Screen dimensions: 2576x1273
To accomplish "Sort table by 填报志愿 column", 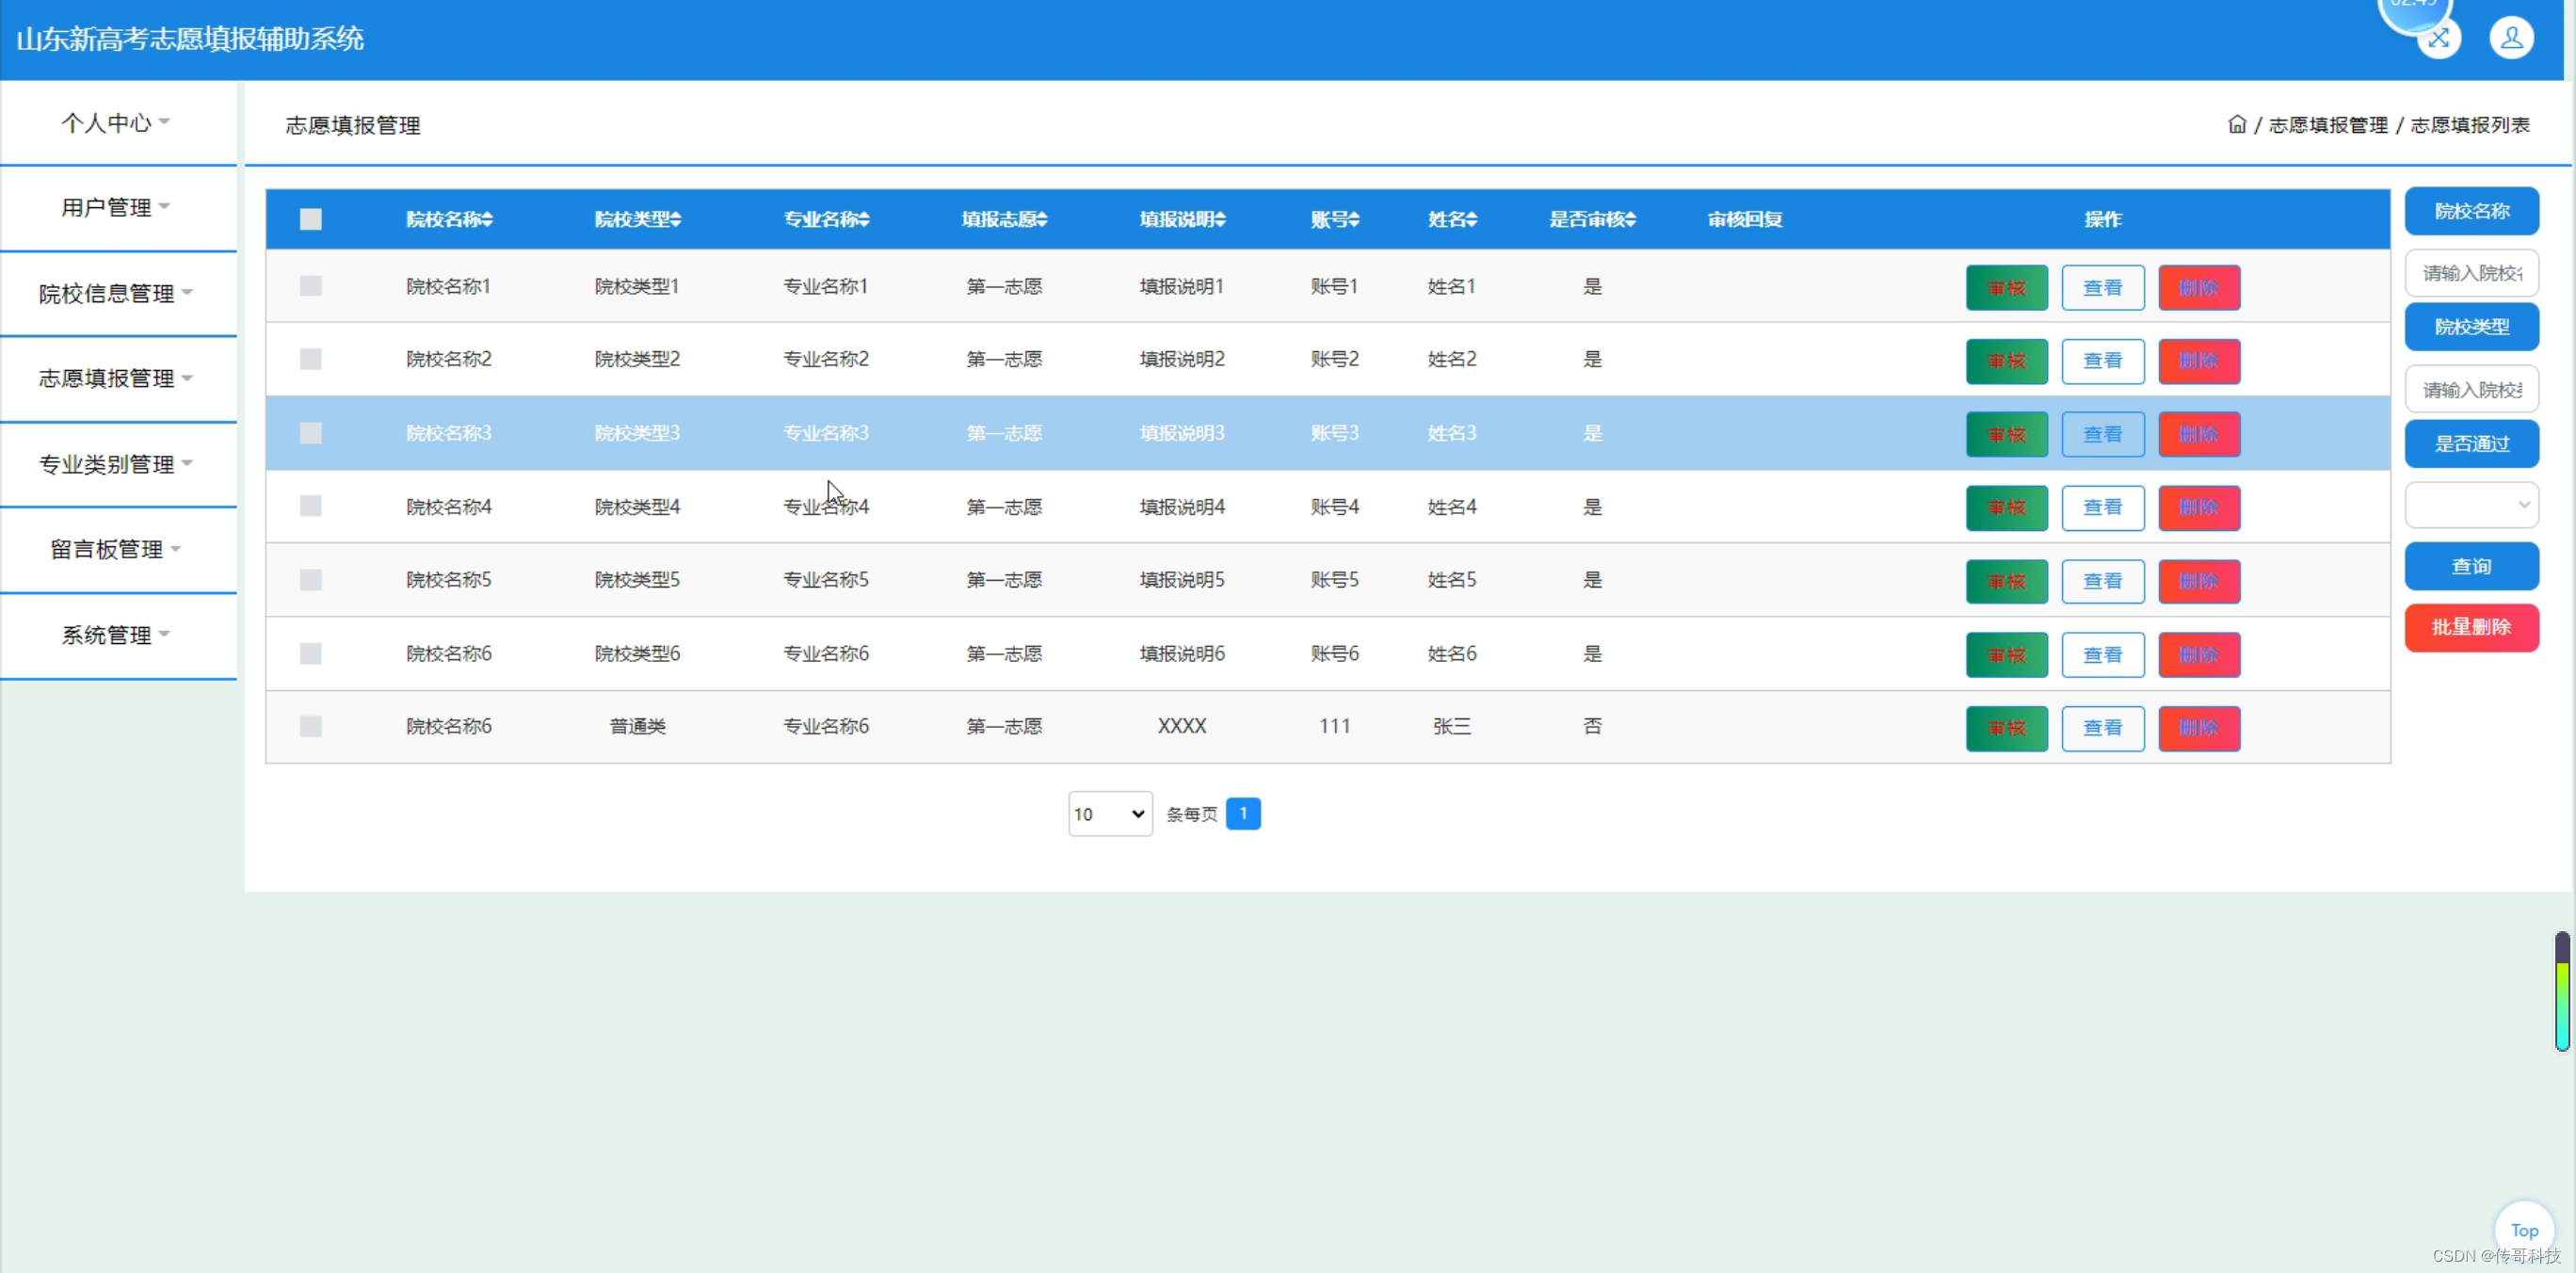I will coord(1004,220).
